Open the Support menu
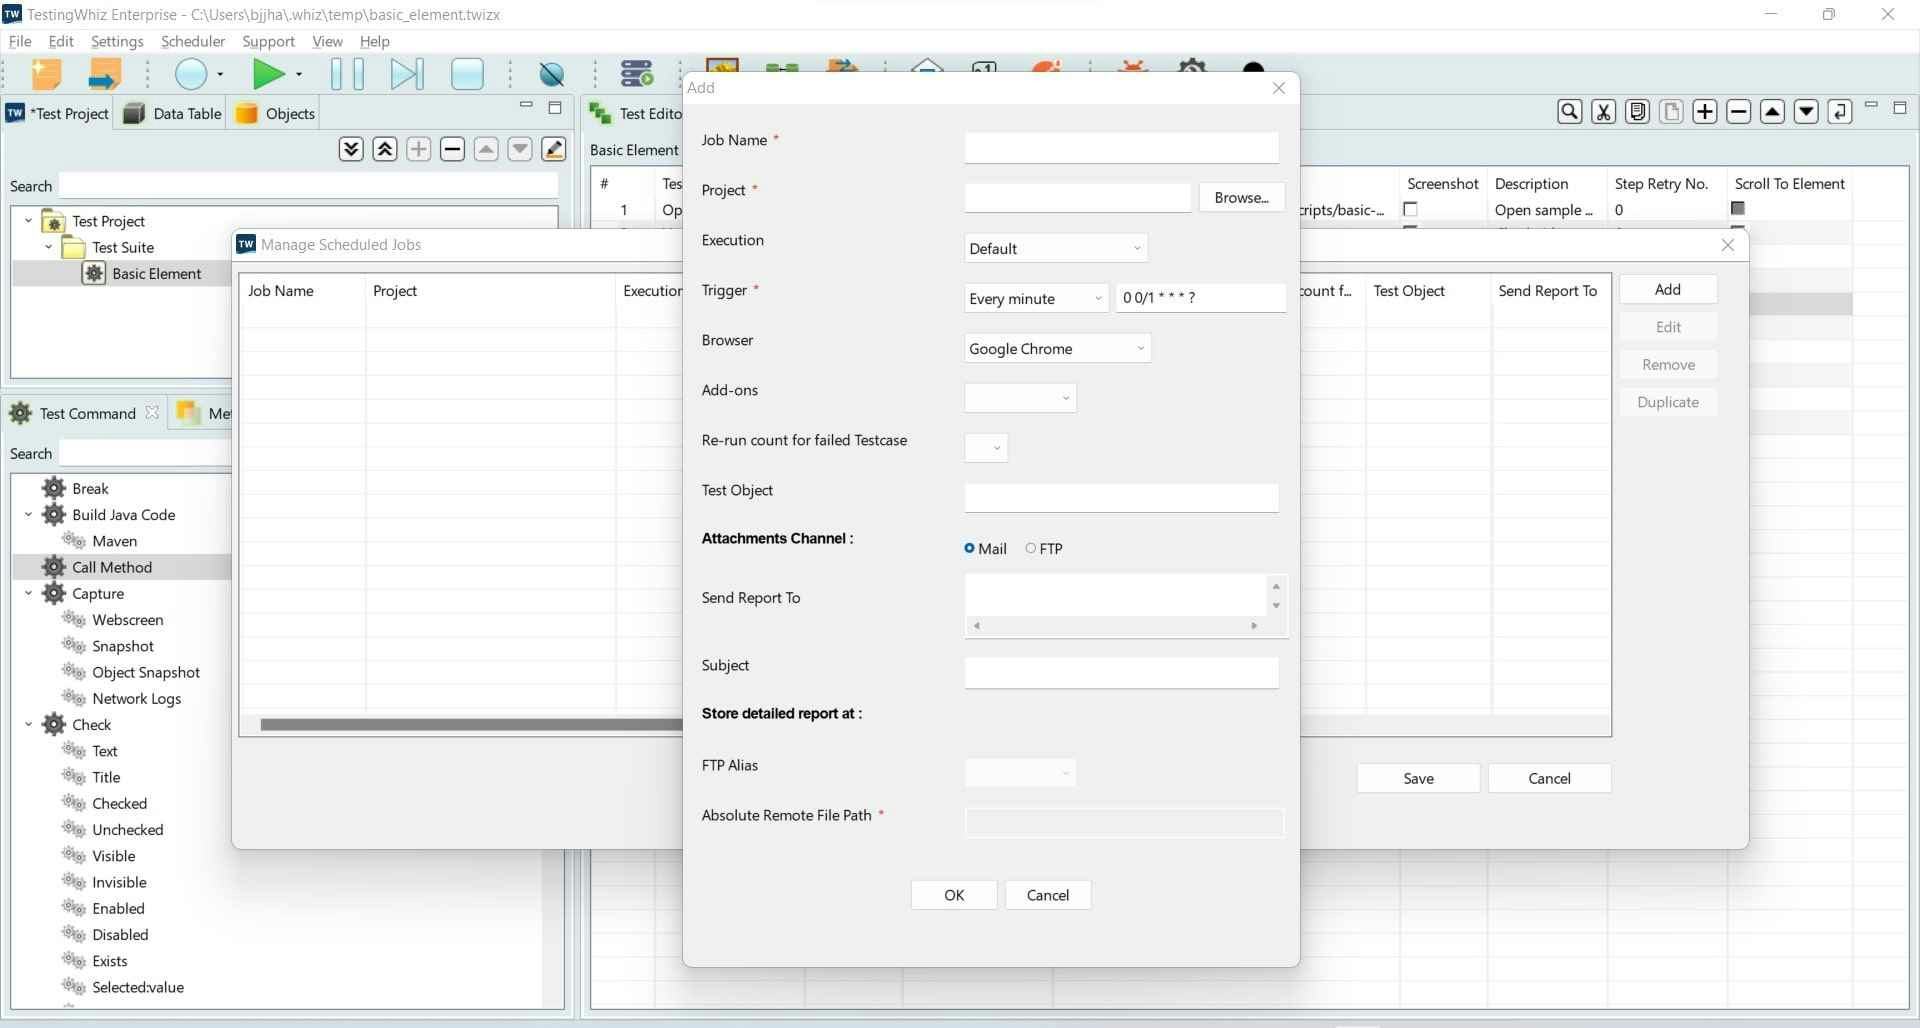This screenshot has width=1920, height=1028. (x=268, y=41)
